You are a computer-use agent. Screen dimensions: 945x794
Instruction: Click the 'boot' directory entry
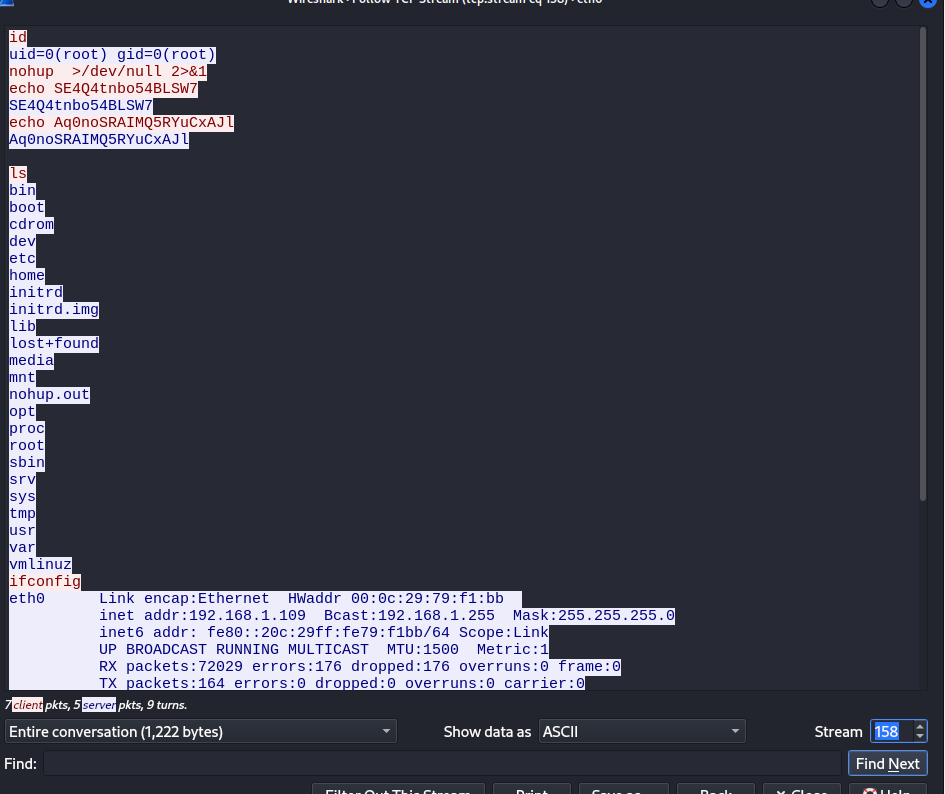tap(27, 207)
